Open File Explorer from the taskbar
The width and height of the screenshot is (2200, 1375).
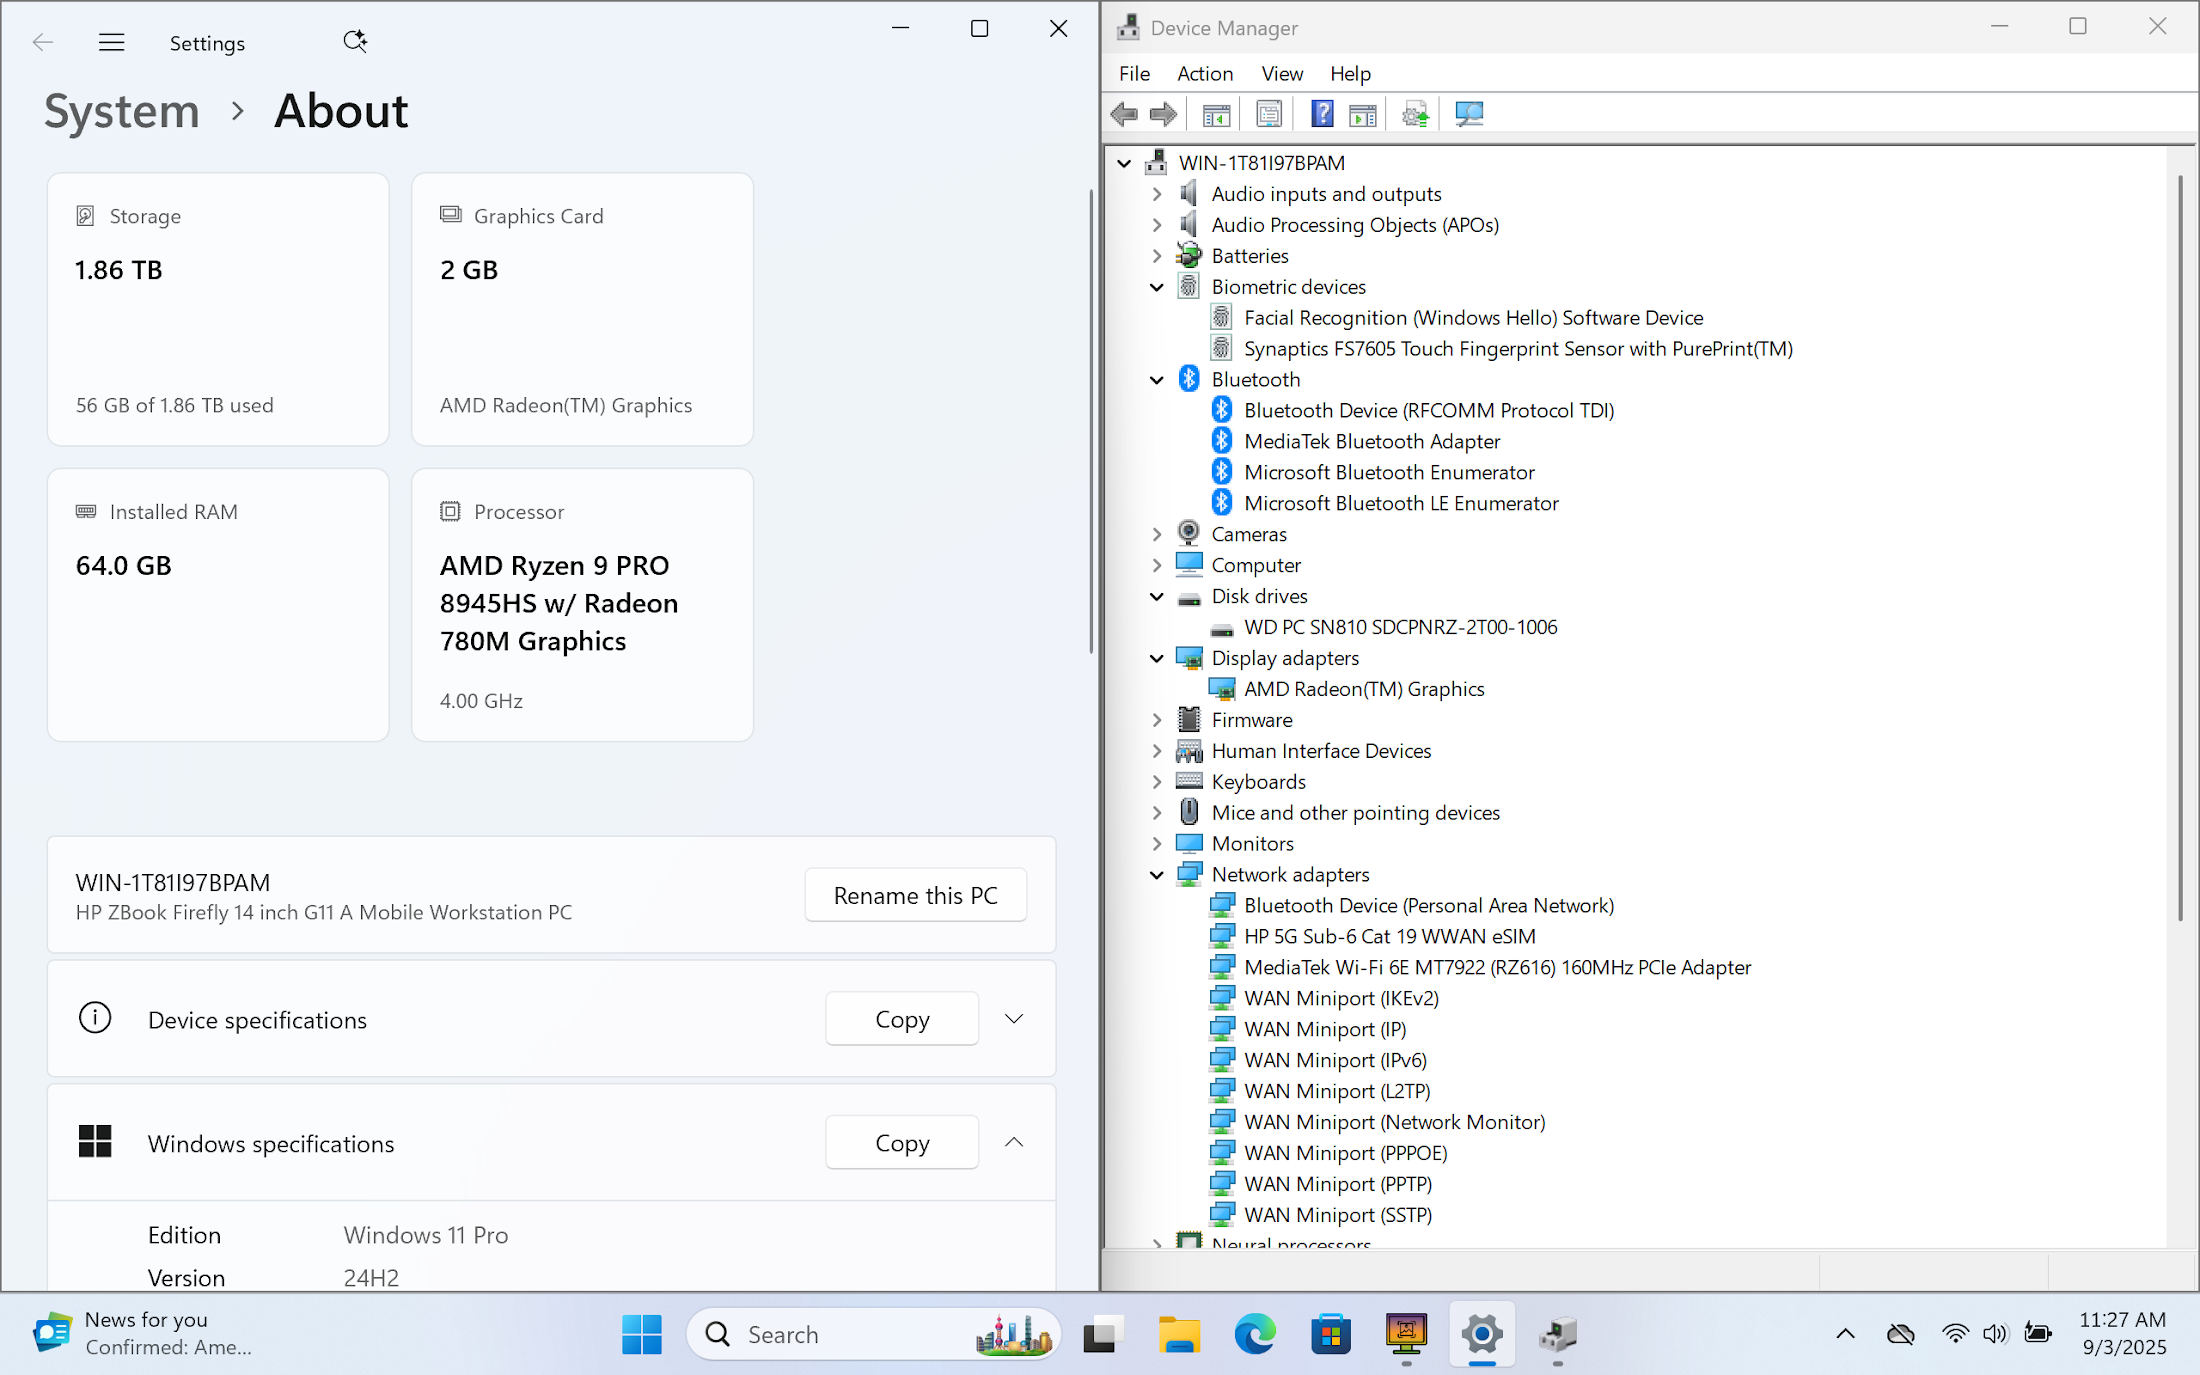tap(1179, 1334)
